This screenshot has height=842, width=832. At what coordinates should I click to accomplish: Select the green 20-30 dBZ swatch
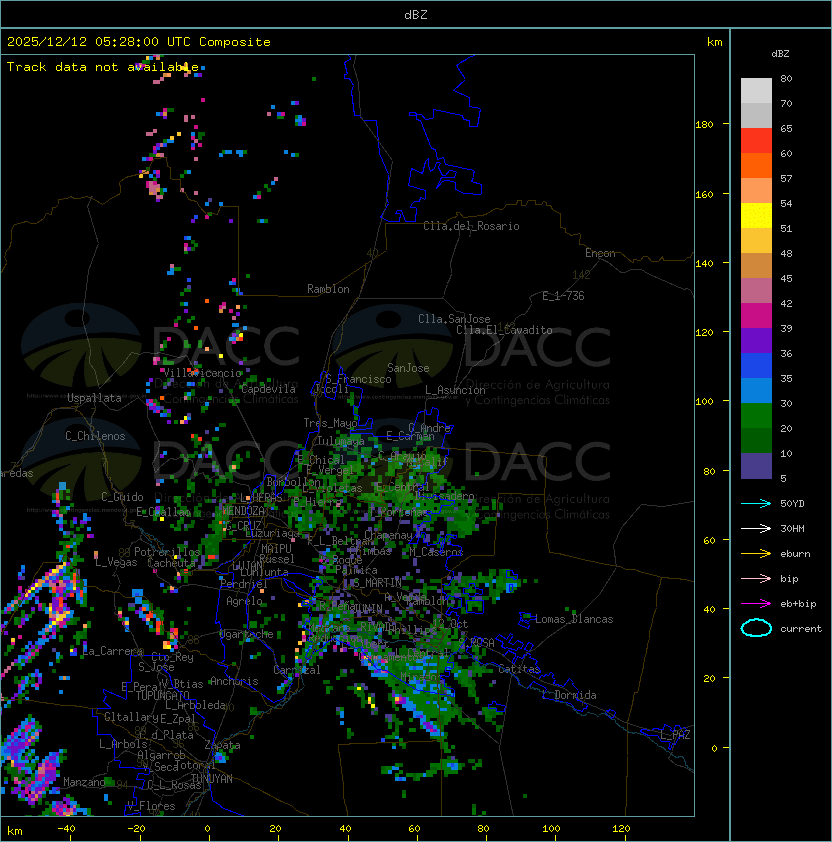pyautogui.click(x=756, y=416)
